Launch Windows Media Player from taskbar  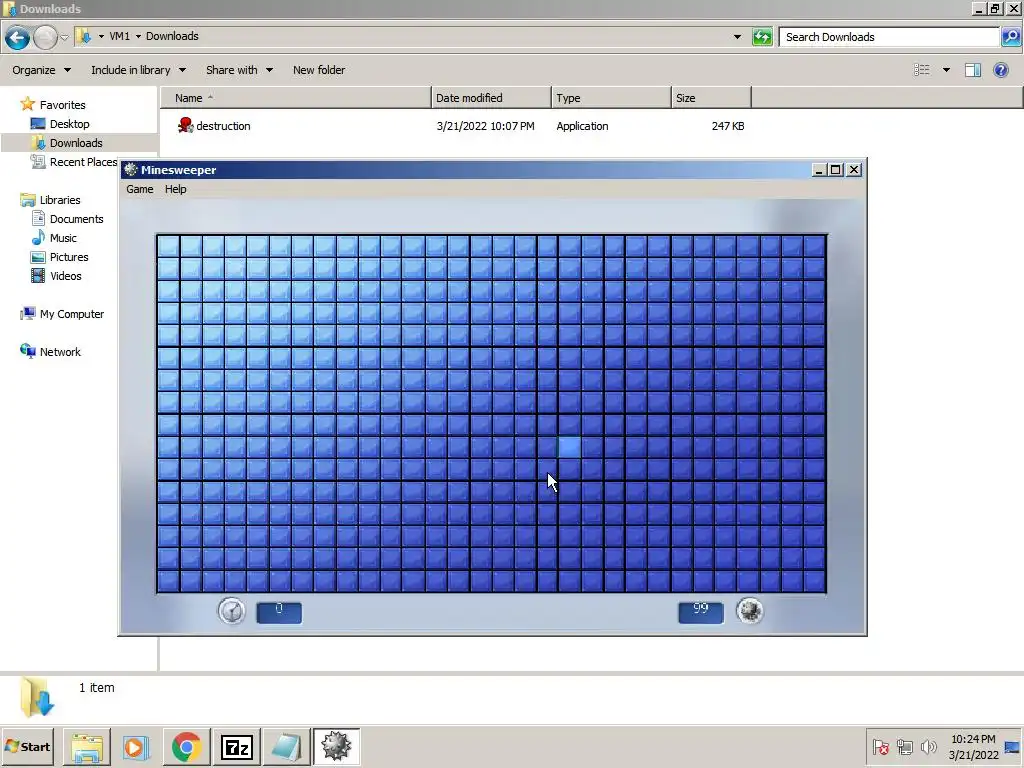tap(136, 747)
